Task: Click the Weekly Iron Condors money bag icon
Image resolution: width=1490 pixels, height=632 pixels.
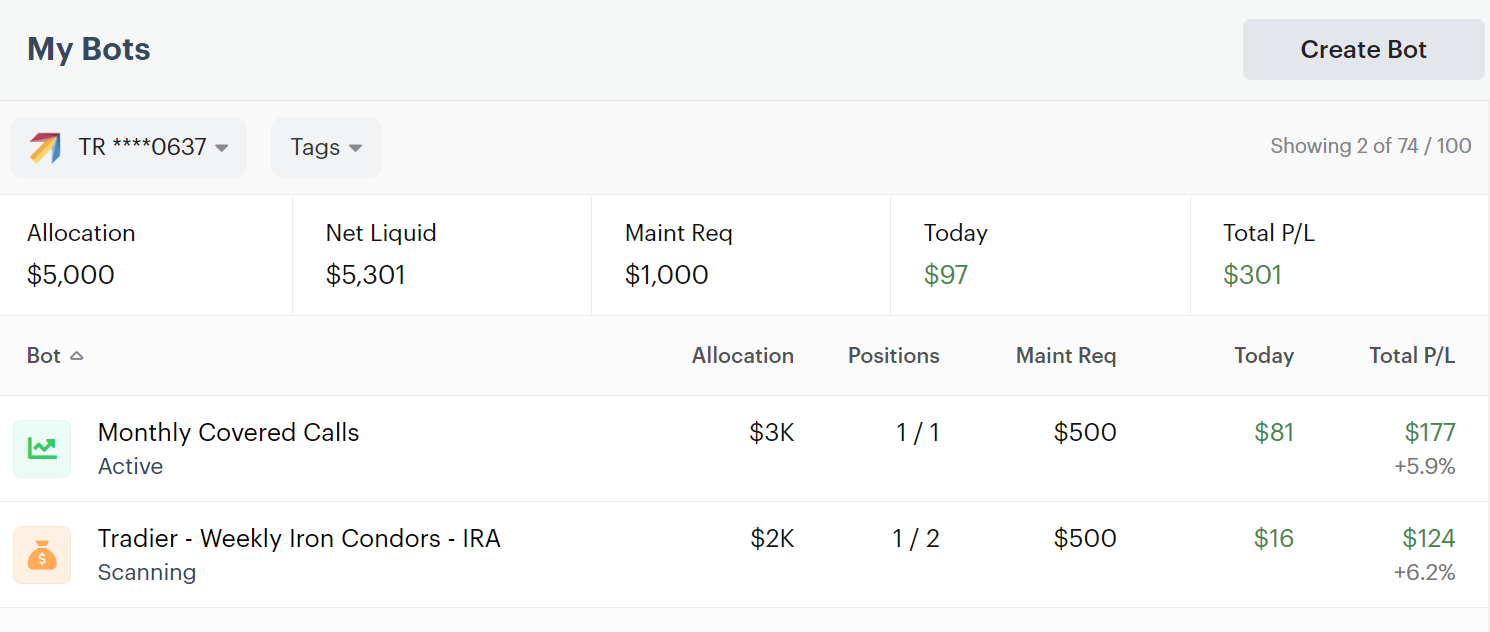Action: 42,554
